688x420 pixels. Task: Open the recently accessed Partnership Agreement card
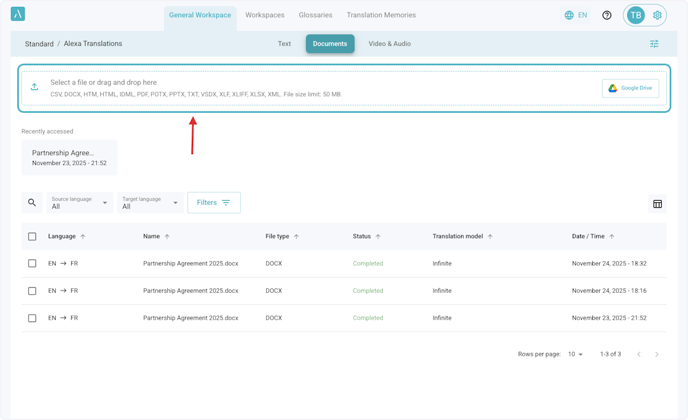click(69, 158)
